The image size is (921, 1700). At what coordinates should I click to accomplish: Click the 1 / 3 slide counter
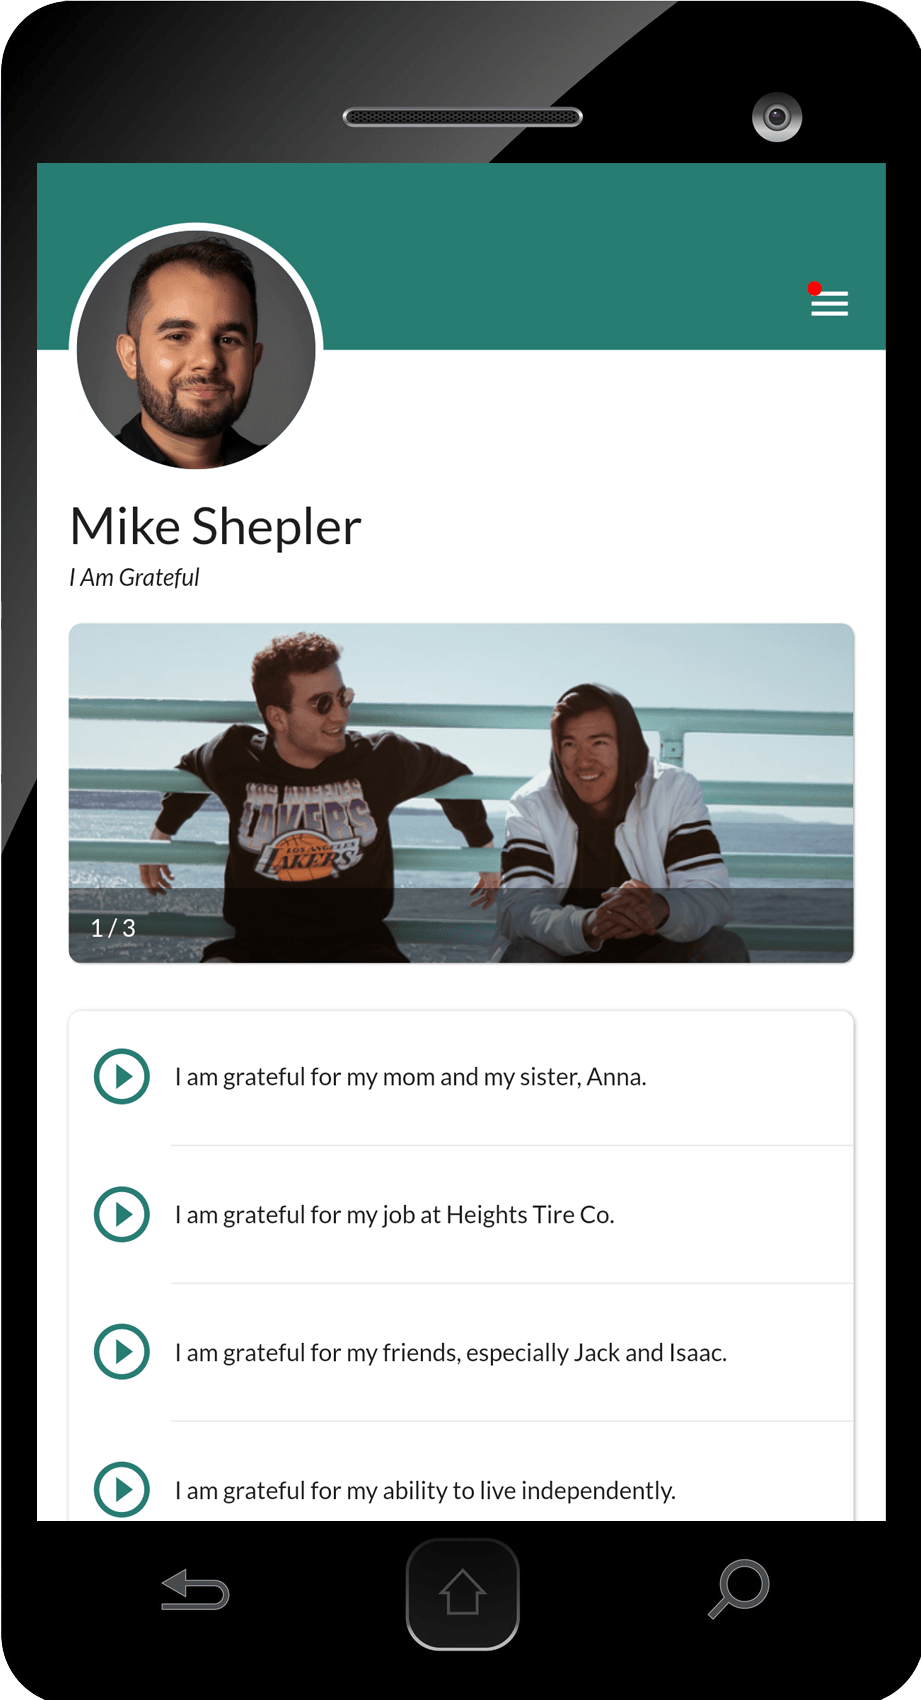[x=113, y=928]
